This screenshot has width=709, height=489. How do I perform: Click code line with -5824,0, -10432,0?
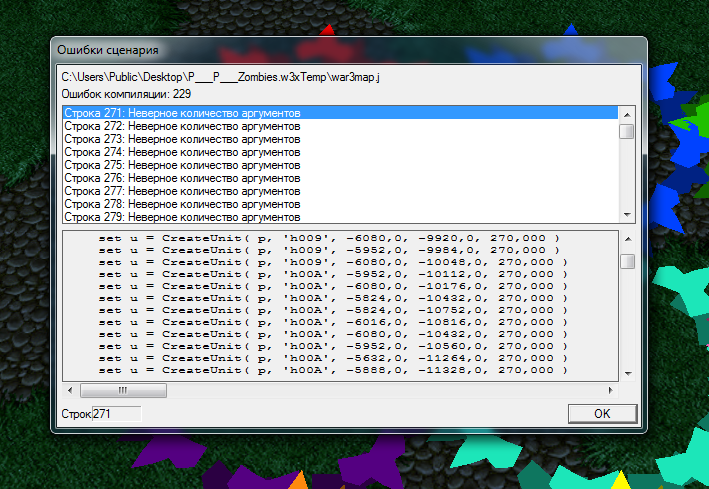coord(333,298)
